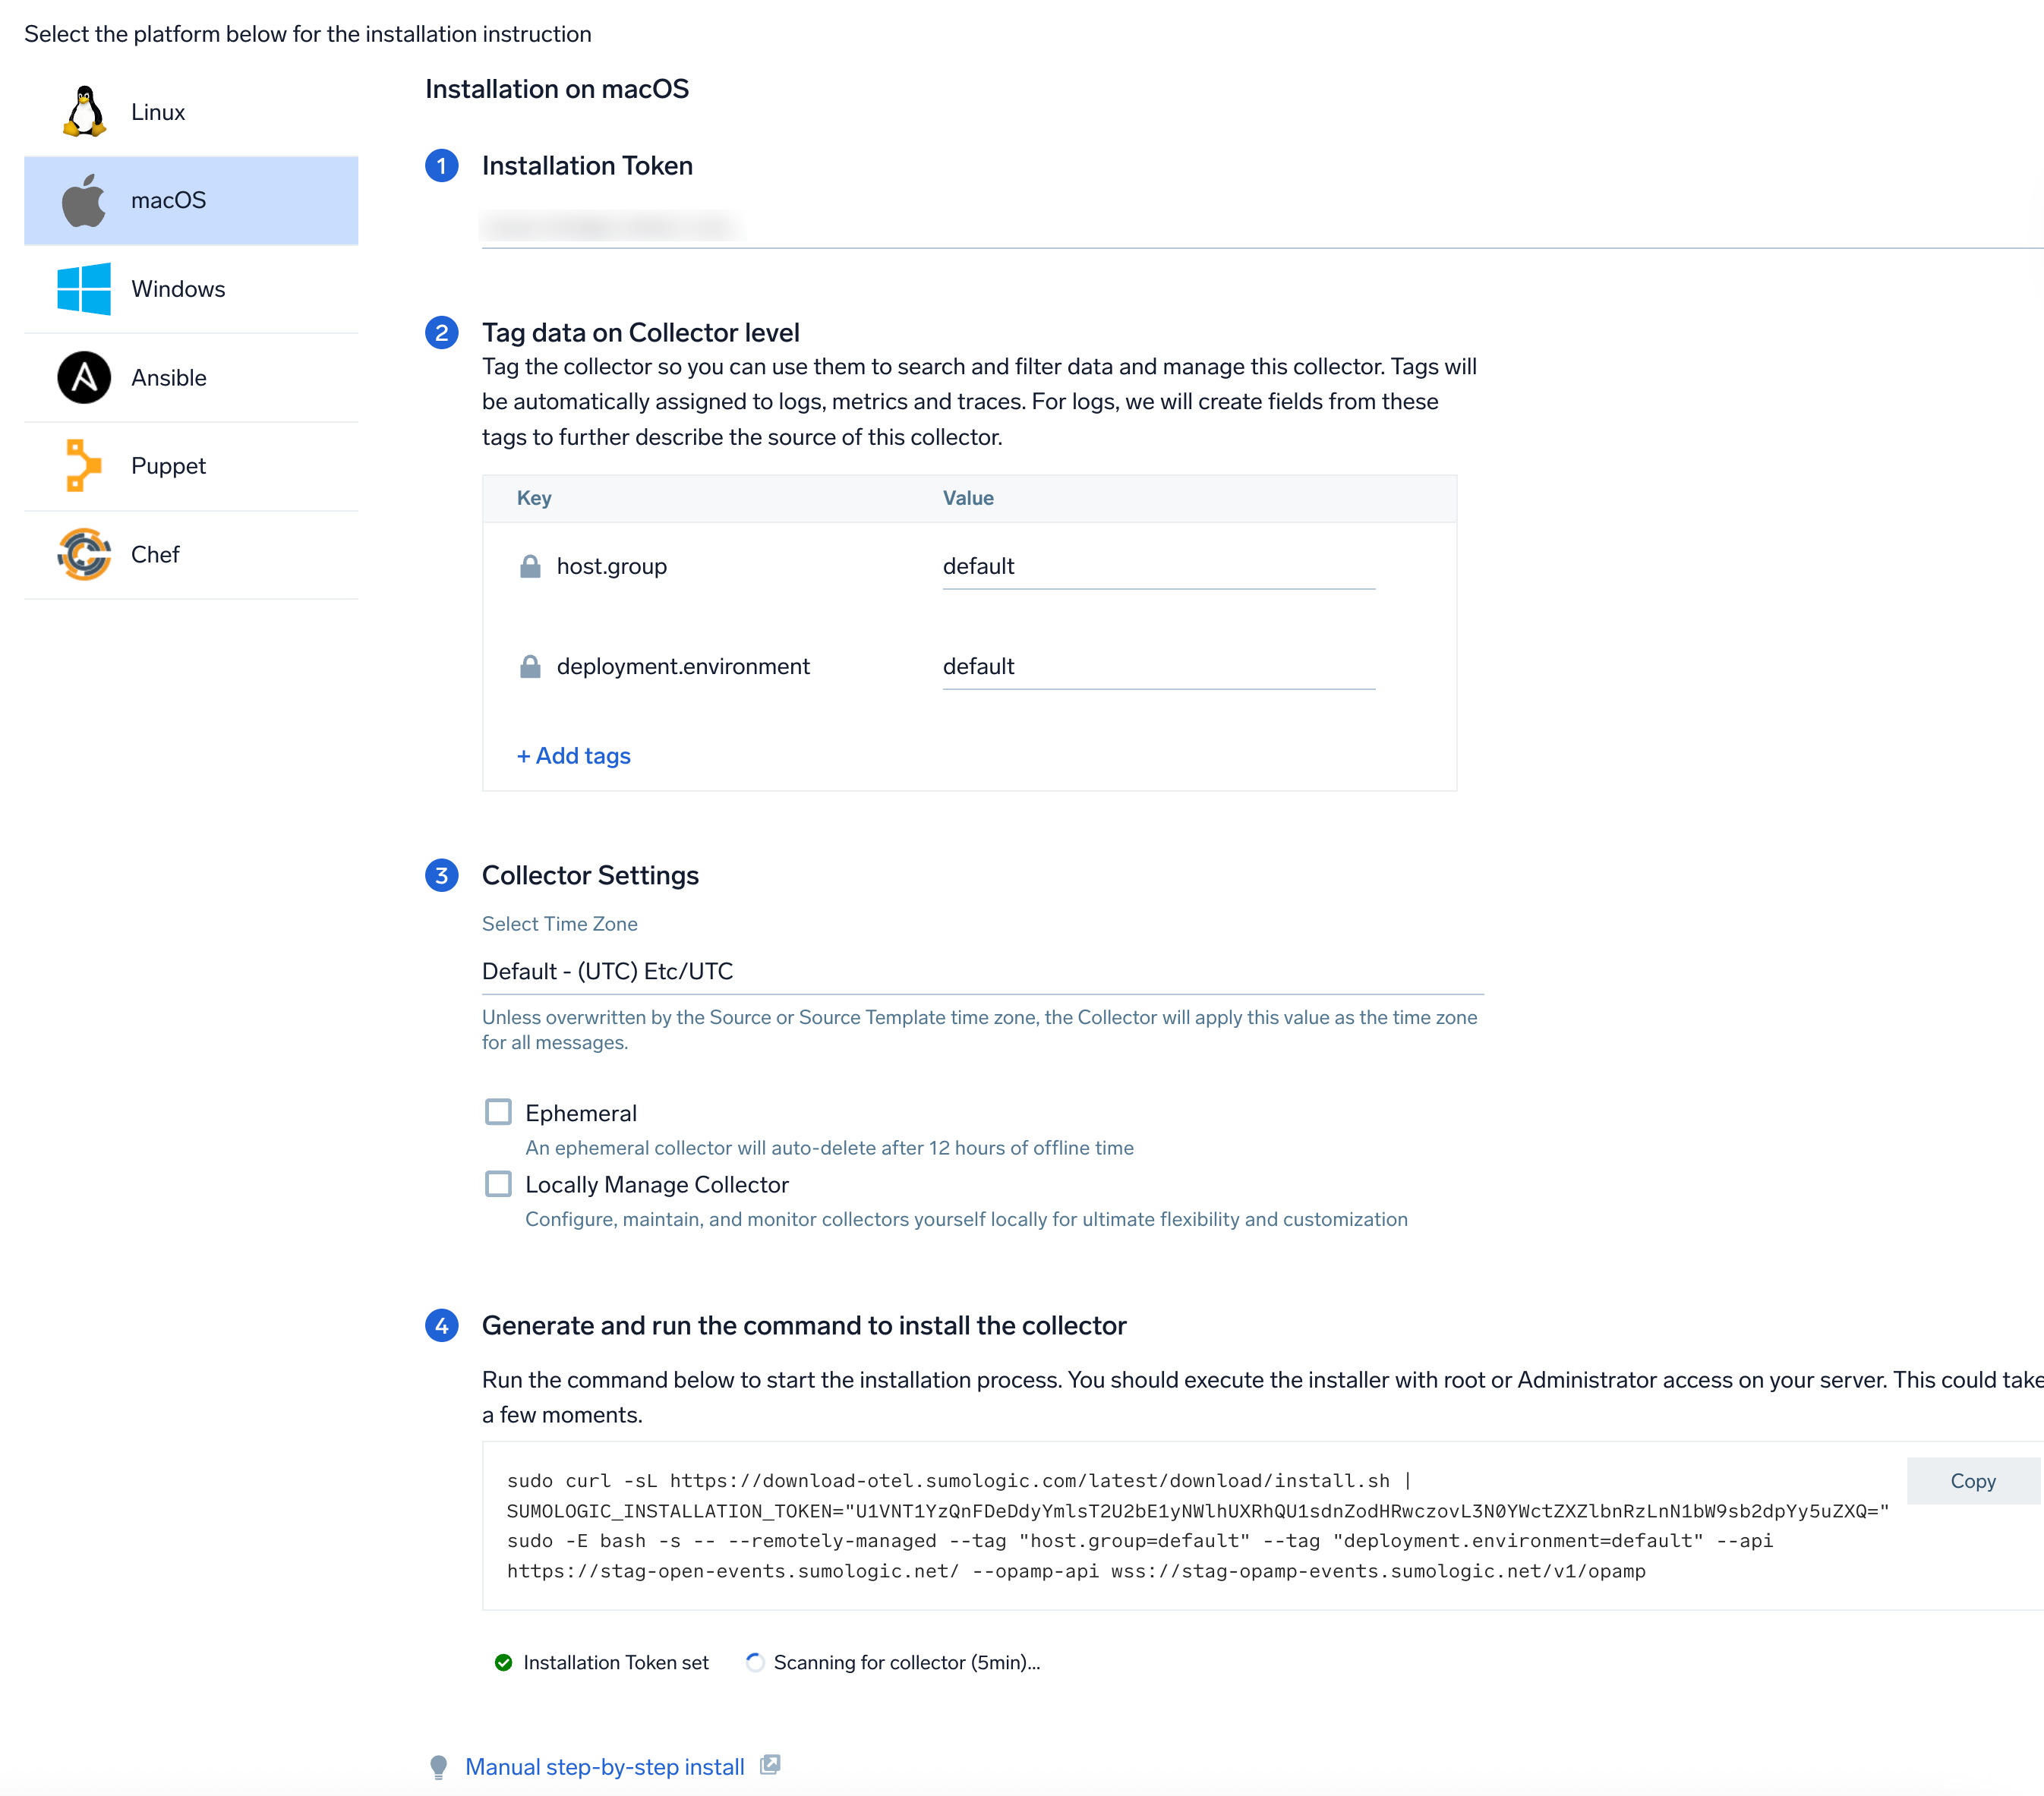
Task: Click the Puppet logo icon
Action: coord(84,466)
